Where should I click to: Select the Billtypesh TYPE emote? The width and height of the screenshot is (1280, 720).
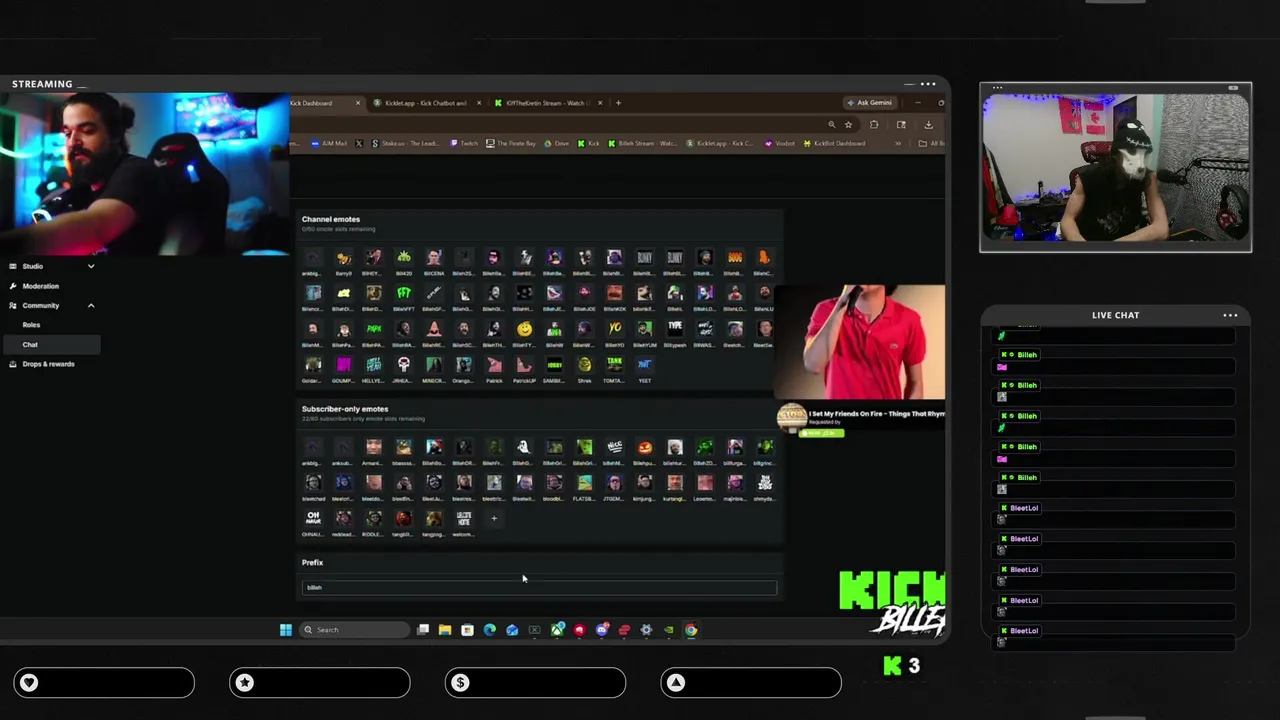pos(674,330)
